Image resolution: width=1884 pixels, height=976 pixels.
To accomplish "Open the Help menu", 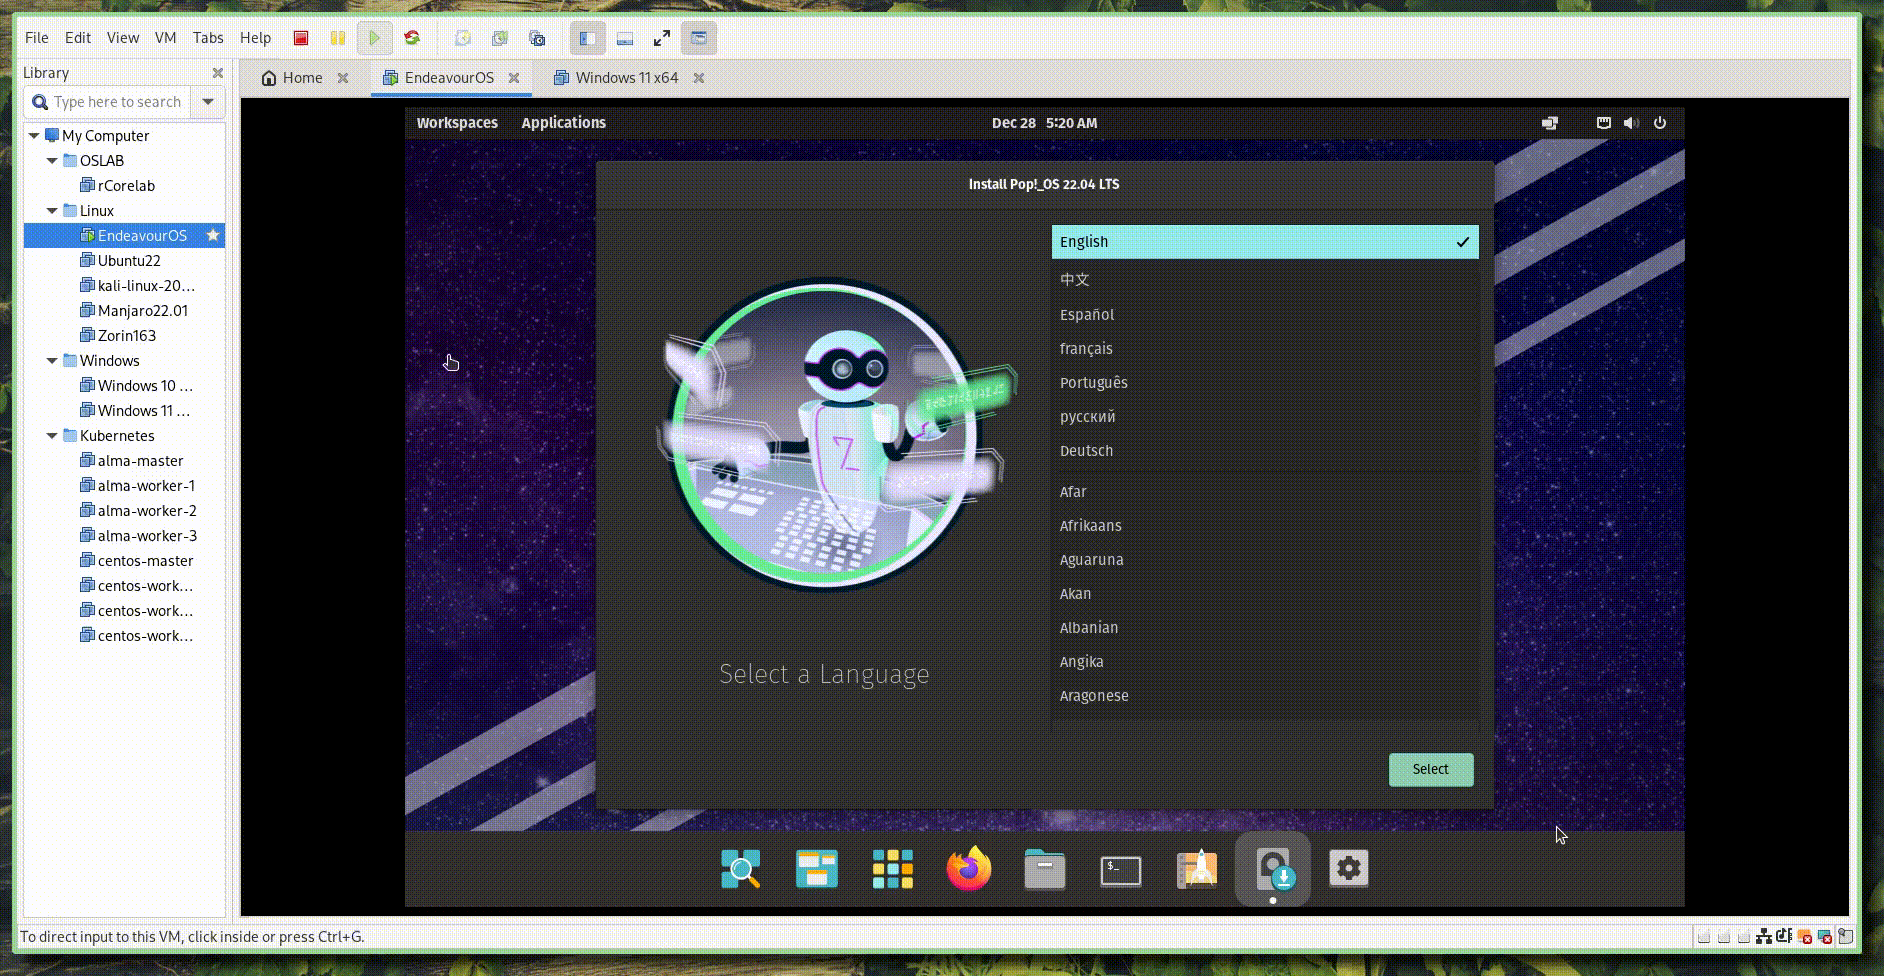I will [256, 38].
